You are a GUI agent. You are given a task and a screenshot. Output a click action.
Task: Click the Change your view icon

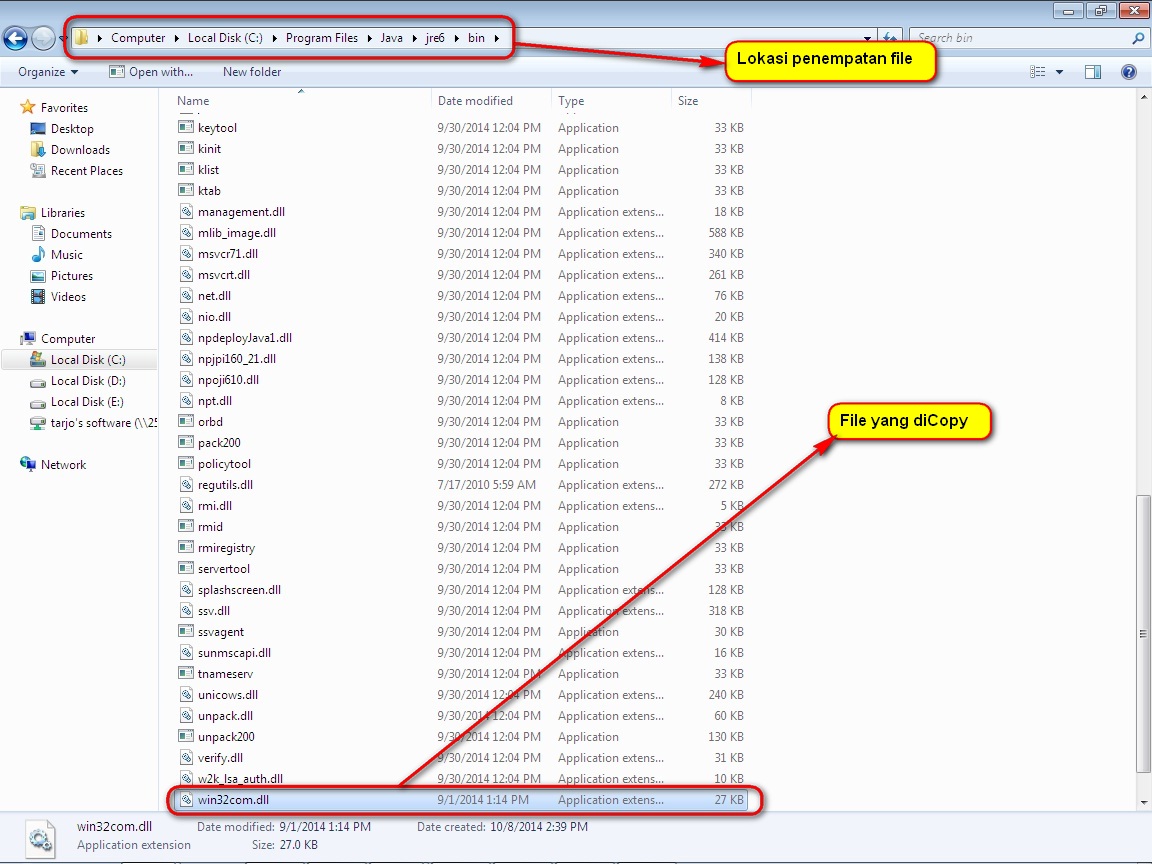tap(1038, 72)
